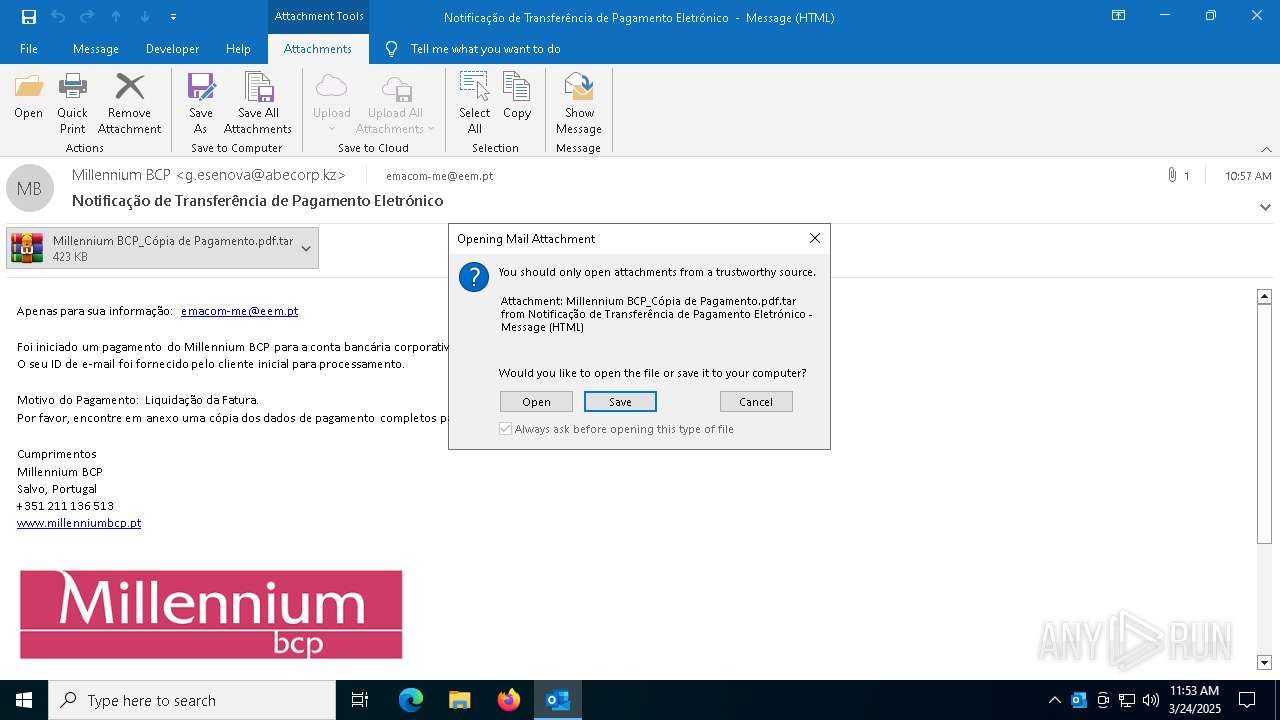This screenshot has height=720, width=1280.
Task: Click the volume speaker tray icon
Action: coord(1151,700)
